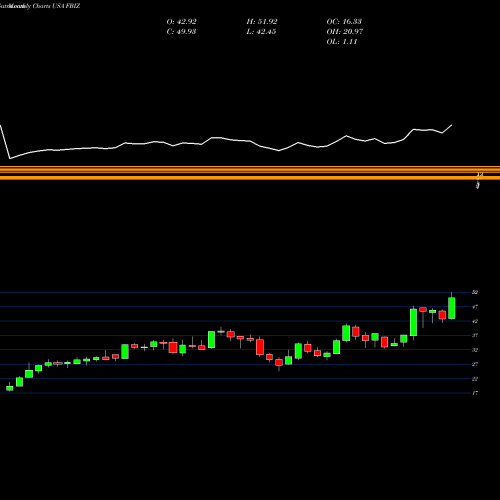The width and height of the screenshot is (500, 500).
Task: Click the OH: 20.97 readout
Action: coord(345,32)
